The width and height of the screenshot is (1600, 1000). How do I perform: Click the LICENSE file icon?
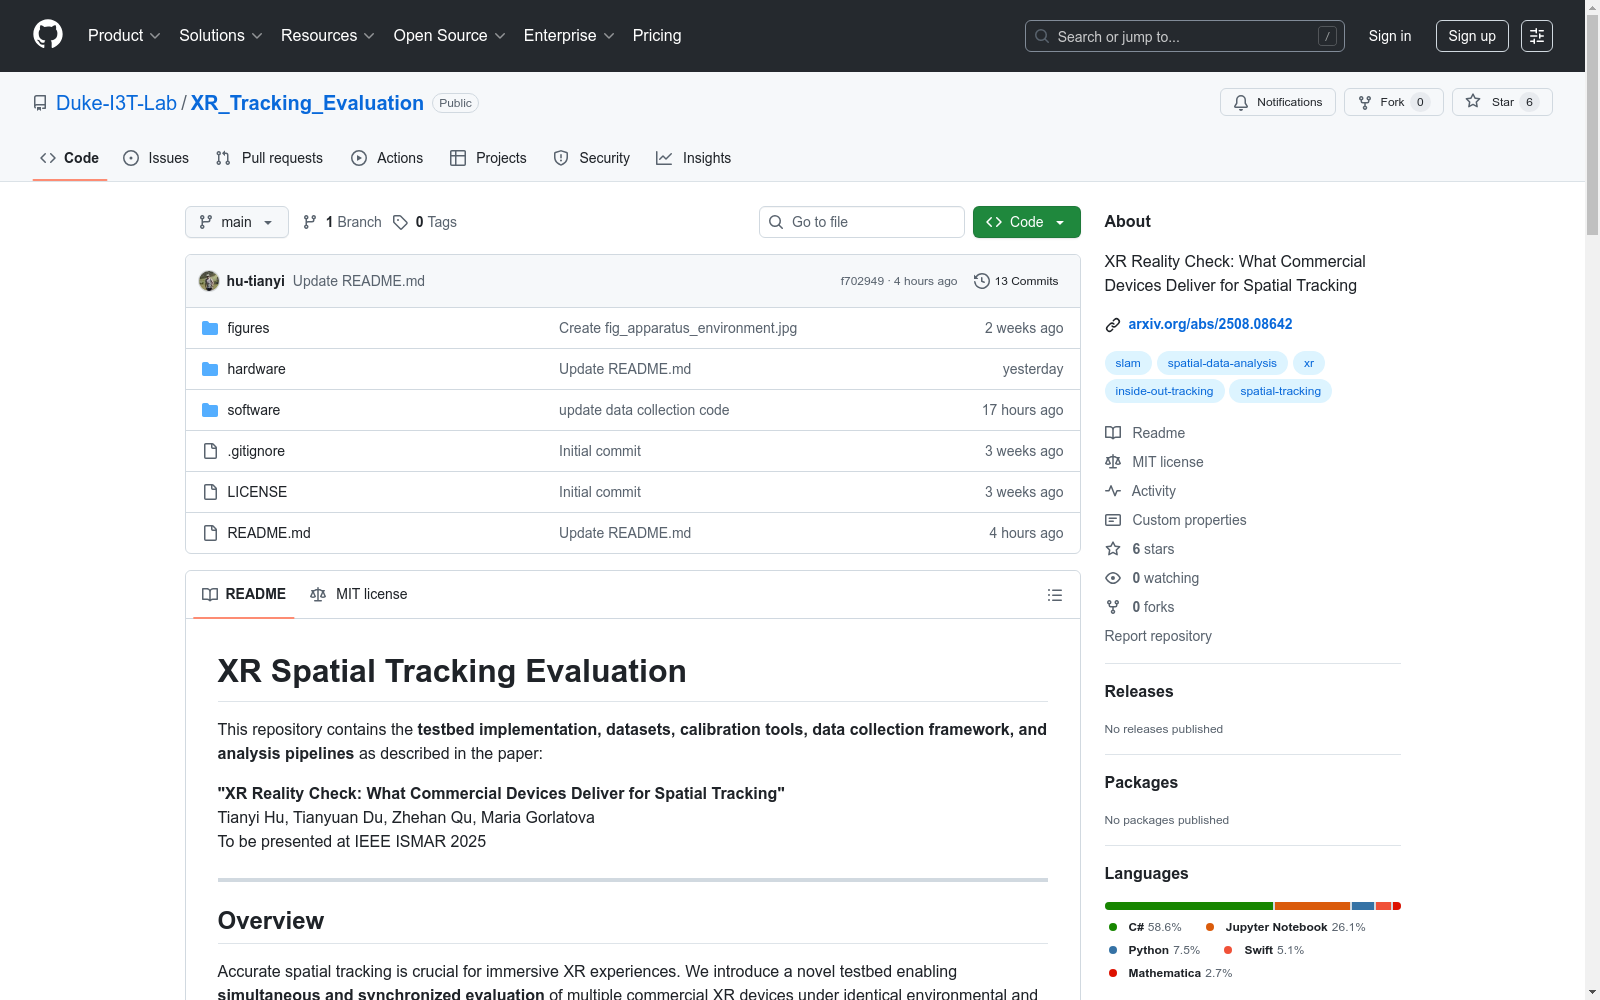pyautogui.click(x=210, y=492)
